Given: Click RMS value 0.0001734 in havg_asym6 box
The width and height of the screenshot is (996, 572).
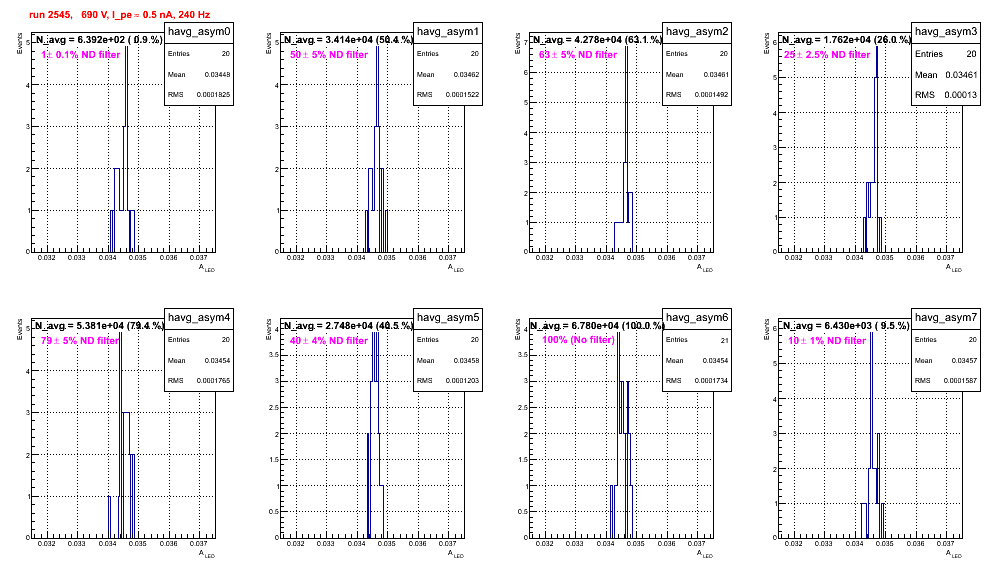Looking at the screenshot, I should pyautogui.click(x=713, y=381).
